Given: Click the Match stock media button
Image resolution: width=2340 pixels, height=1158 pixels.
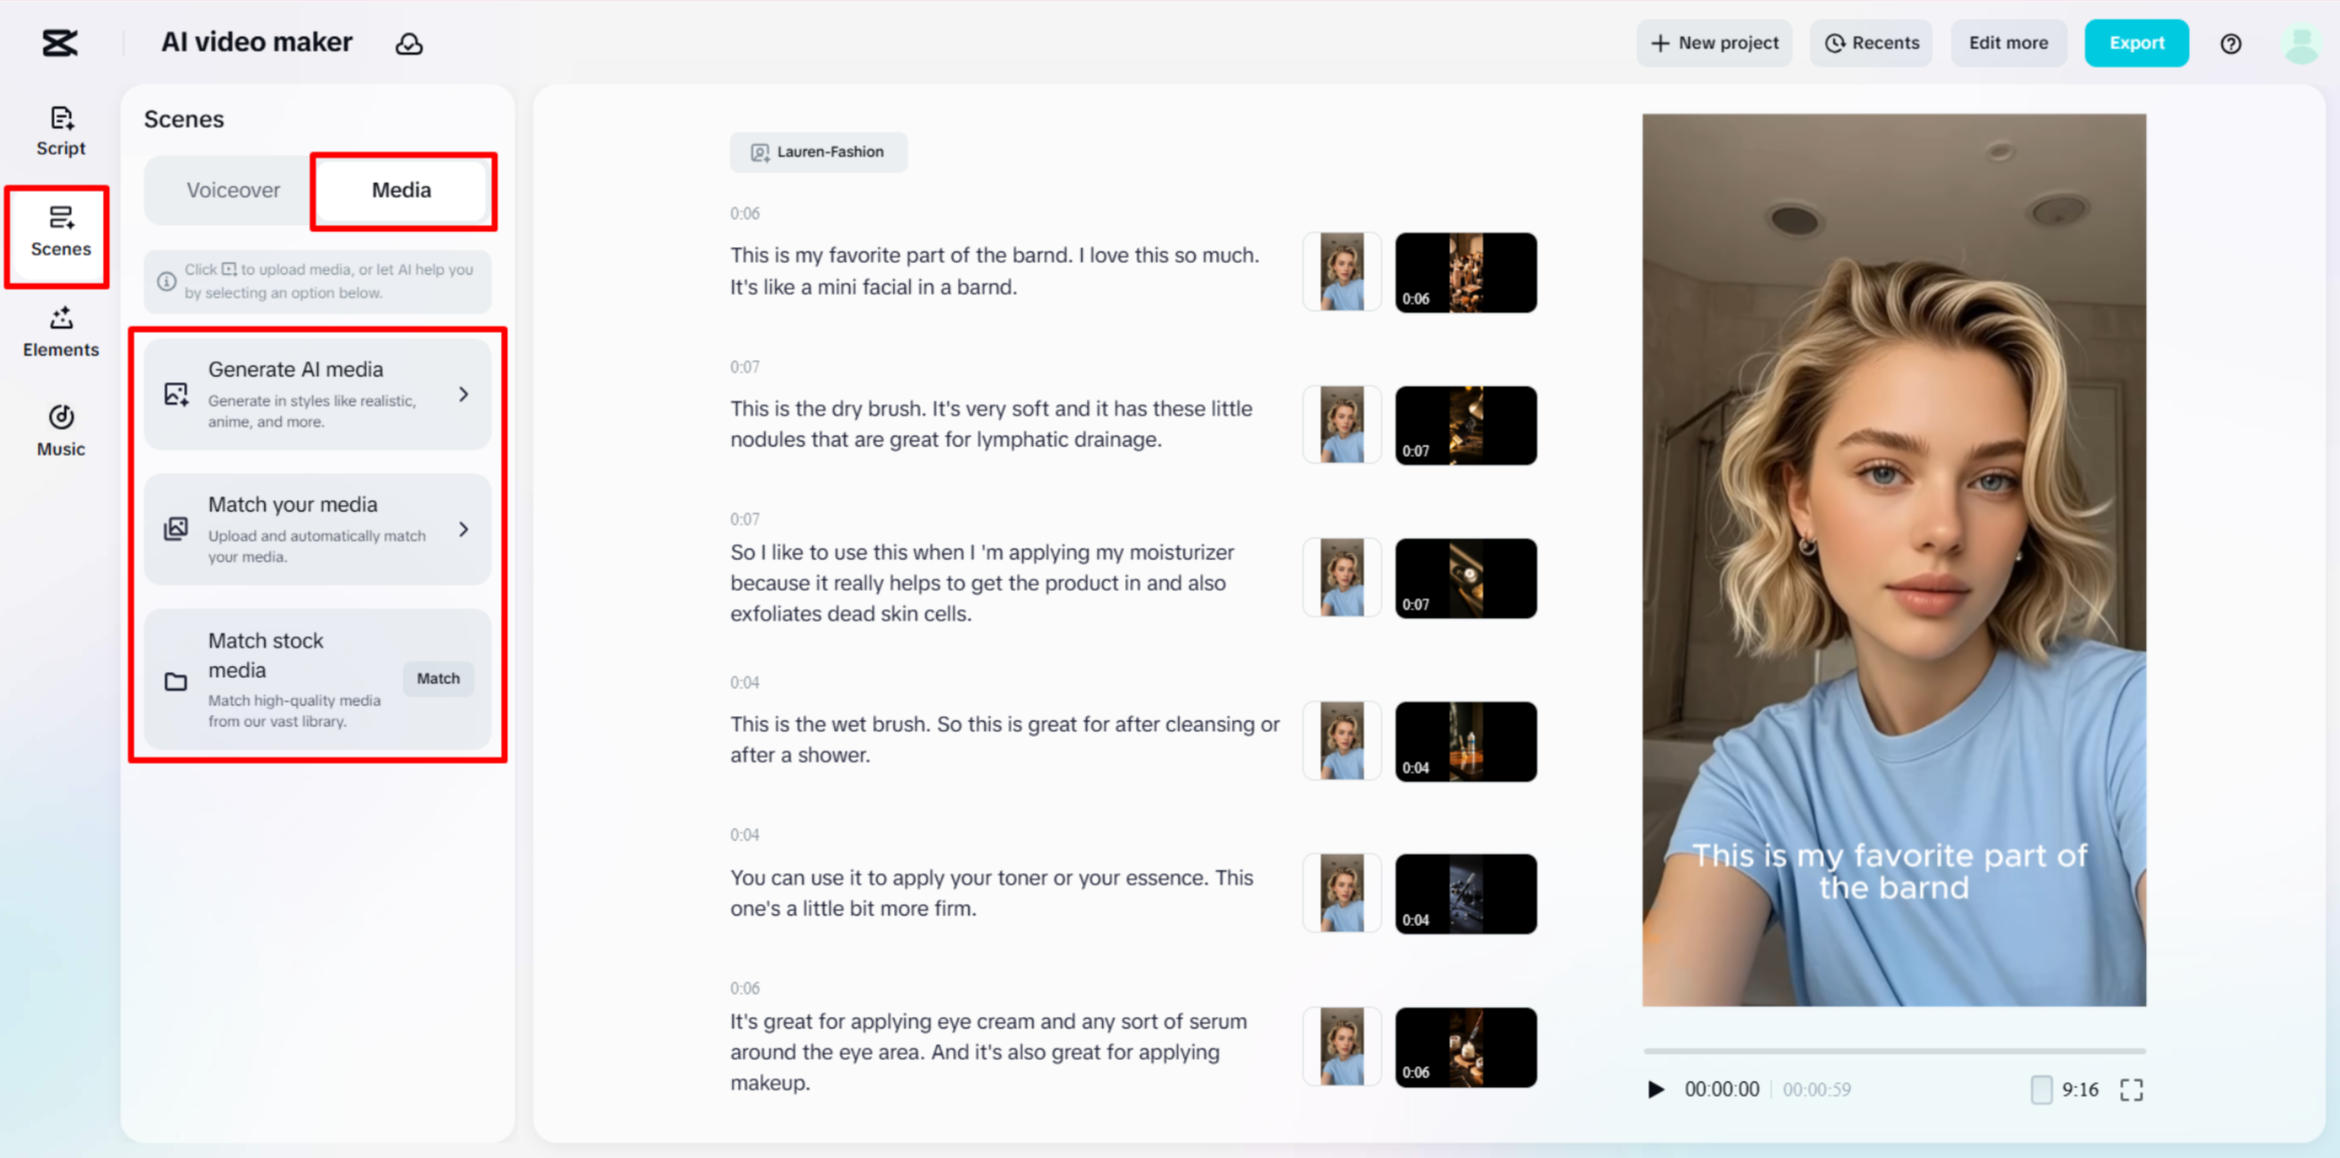Looking at the screenshot, I should click(x=438, y=678).
